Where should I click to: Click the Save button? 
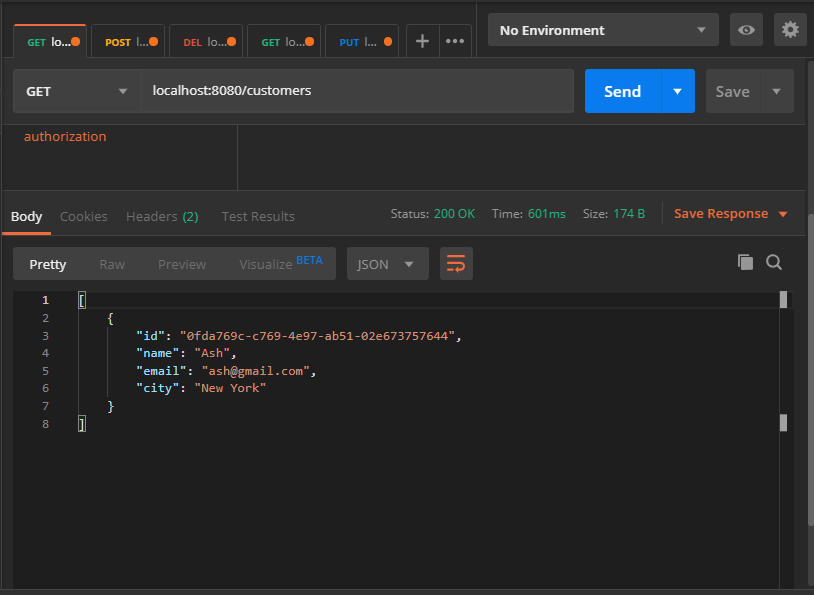[732, 91]
